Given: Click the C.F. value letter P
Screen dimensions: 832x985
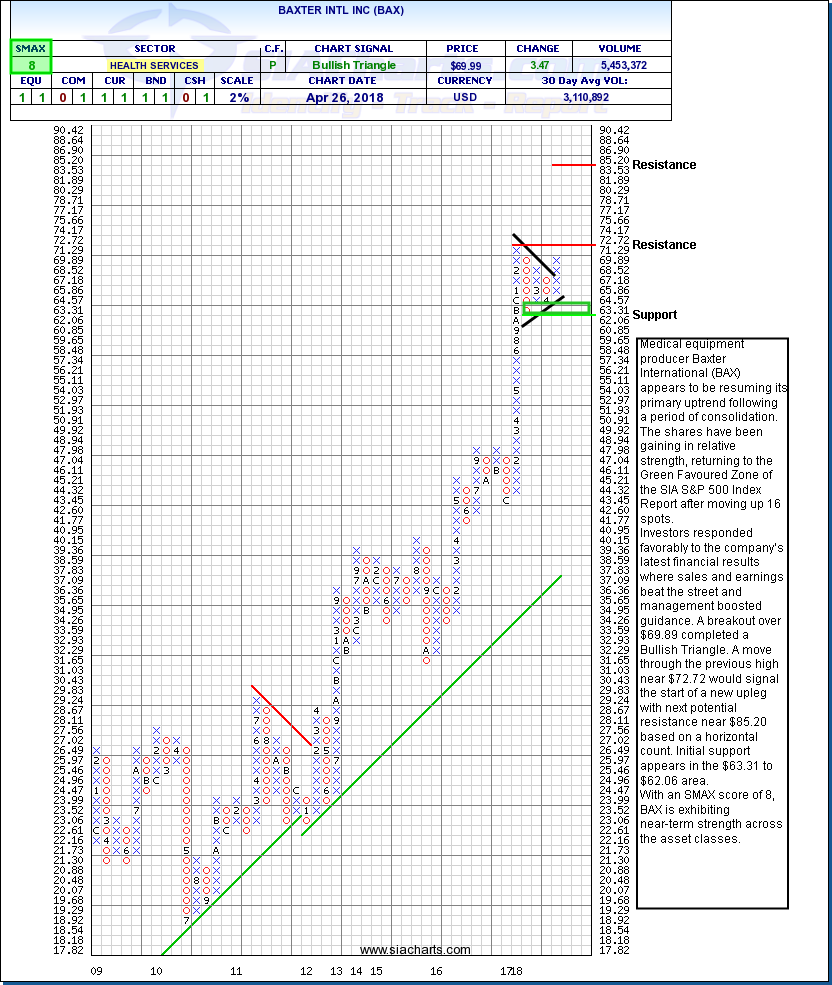Looking at the screenshot, I should [273, 65].
